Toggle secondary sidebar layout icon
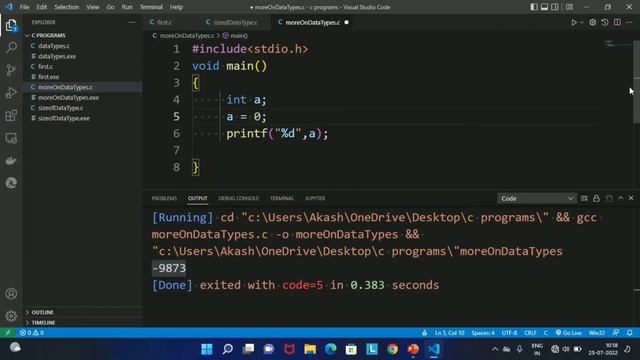Viewport: 640px width, 360px height. (555, 7)
